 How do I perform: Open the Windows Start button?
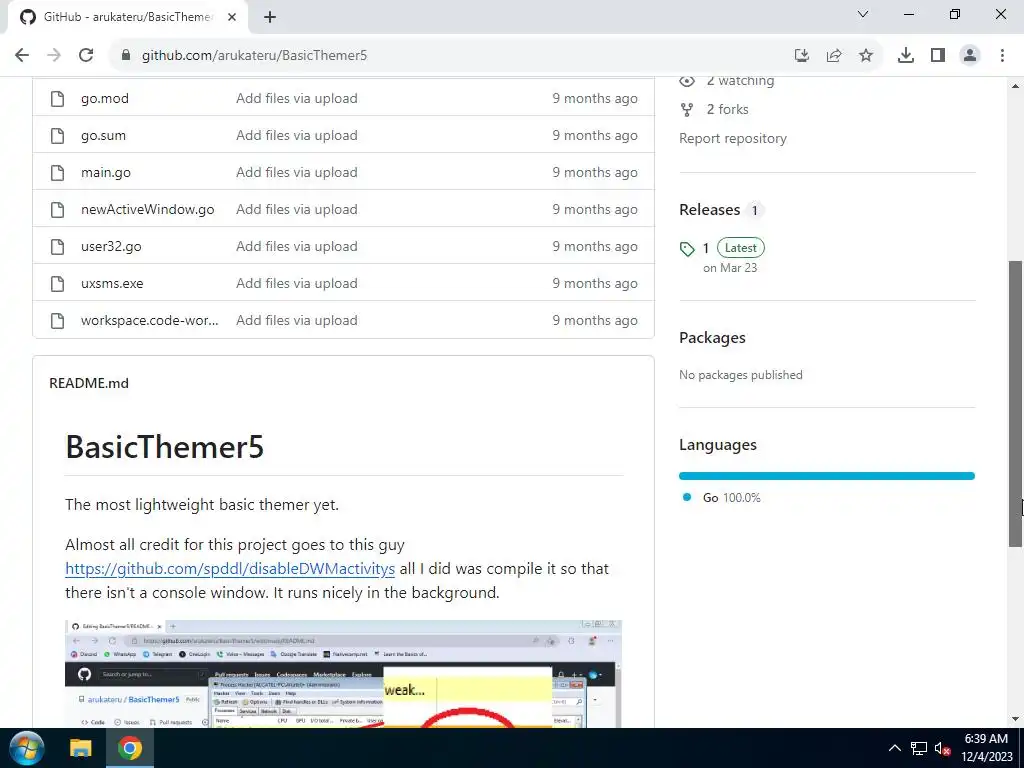pos(26,748)
